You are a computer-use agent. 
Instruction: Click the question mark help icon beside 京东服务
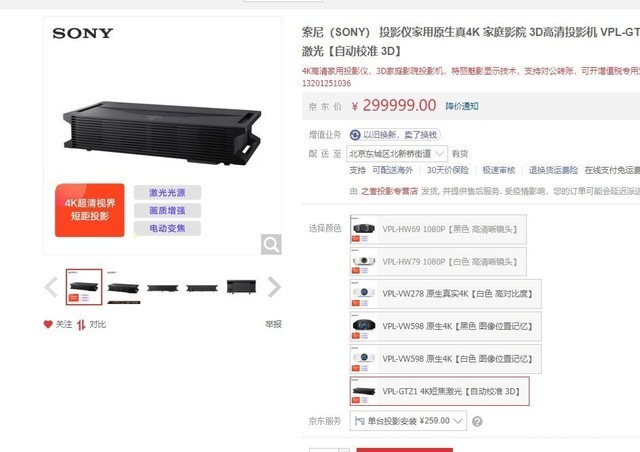click(x=477, y=421)
